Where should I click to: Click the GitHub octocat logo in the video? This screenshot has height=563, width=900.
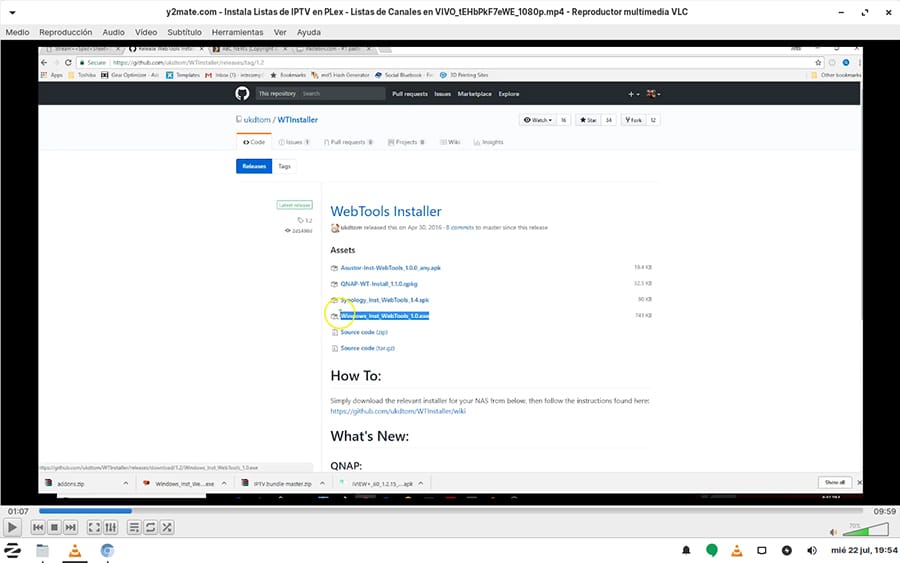[242, 94]
